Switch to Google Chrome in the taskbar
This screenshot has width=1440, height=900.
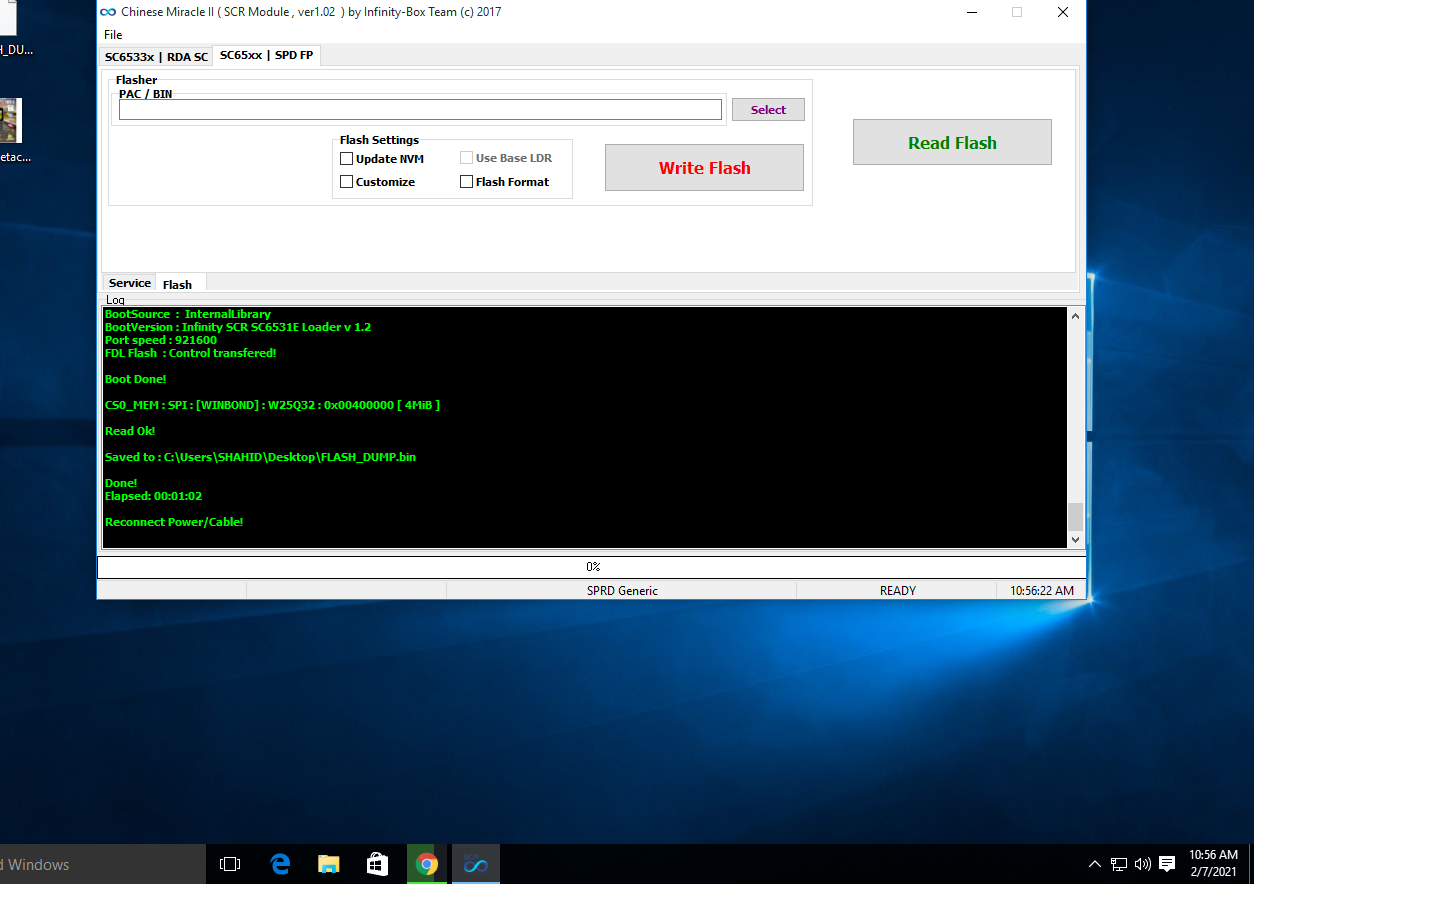pyautogui.click(x=427, y=864)
